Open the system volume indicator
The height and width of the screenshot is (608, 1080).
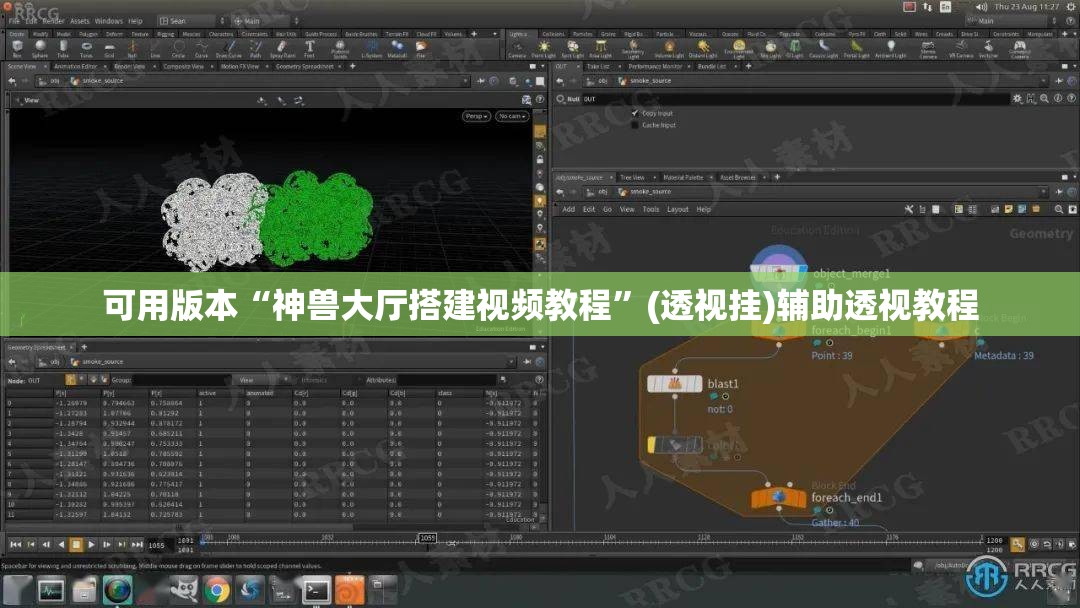tap(981, 7)
